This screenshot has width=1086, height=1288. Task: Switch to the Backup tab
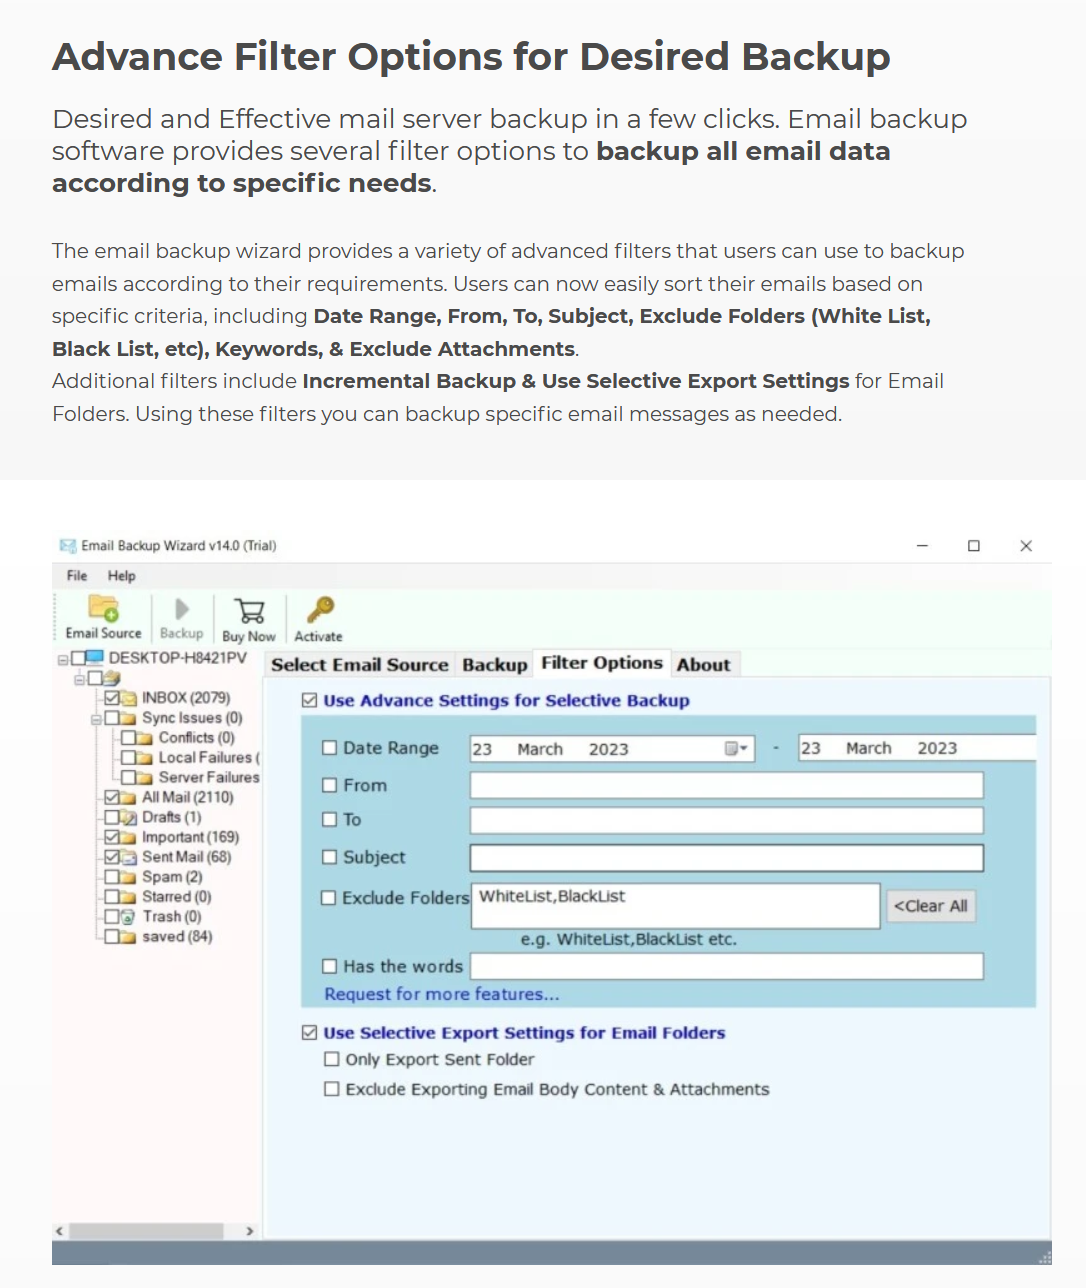[495, 665]
